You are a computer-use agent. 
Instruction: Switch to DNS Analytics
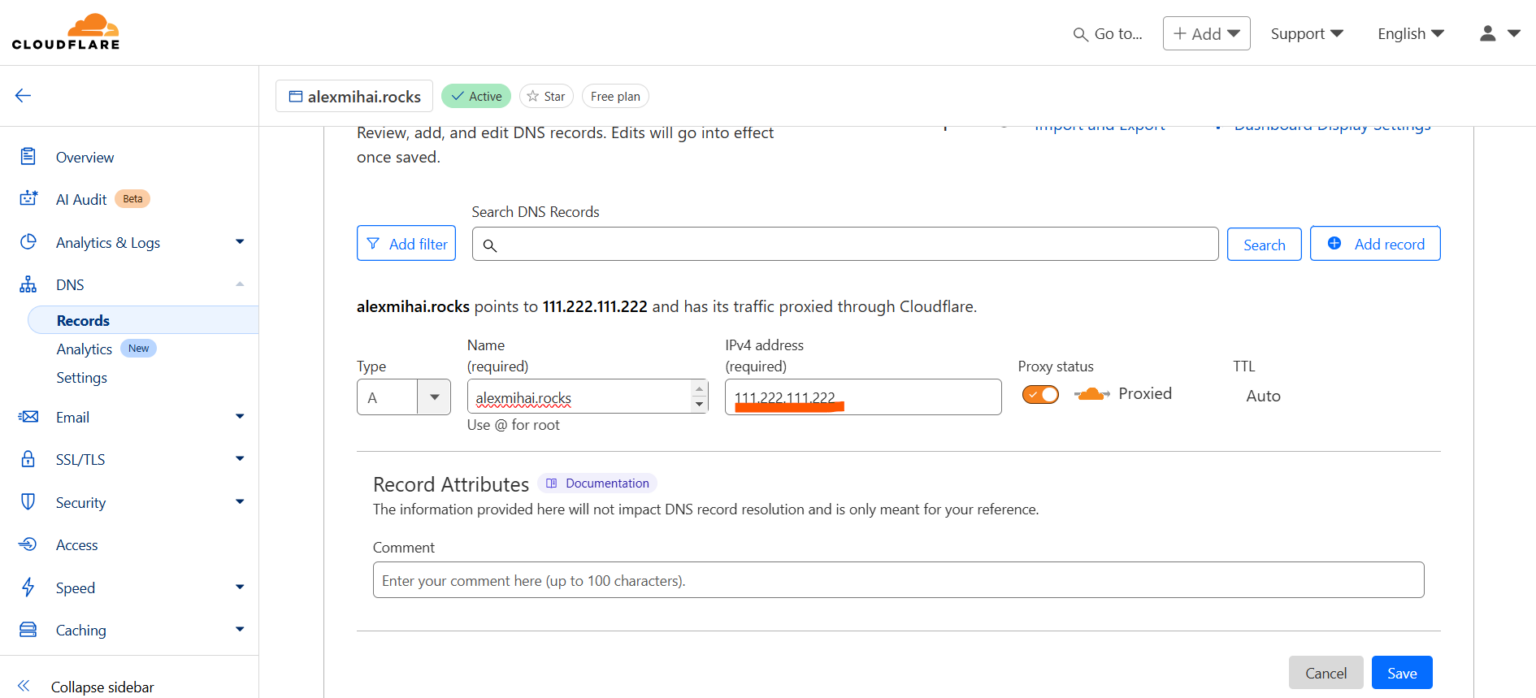pos(84,348)
